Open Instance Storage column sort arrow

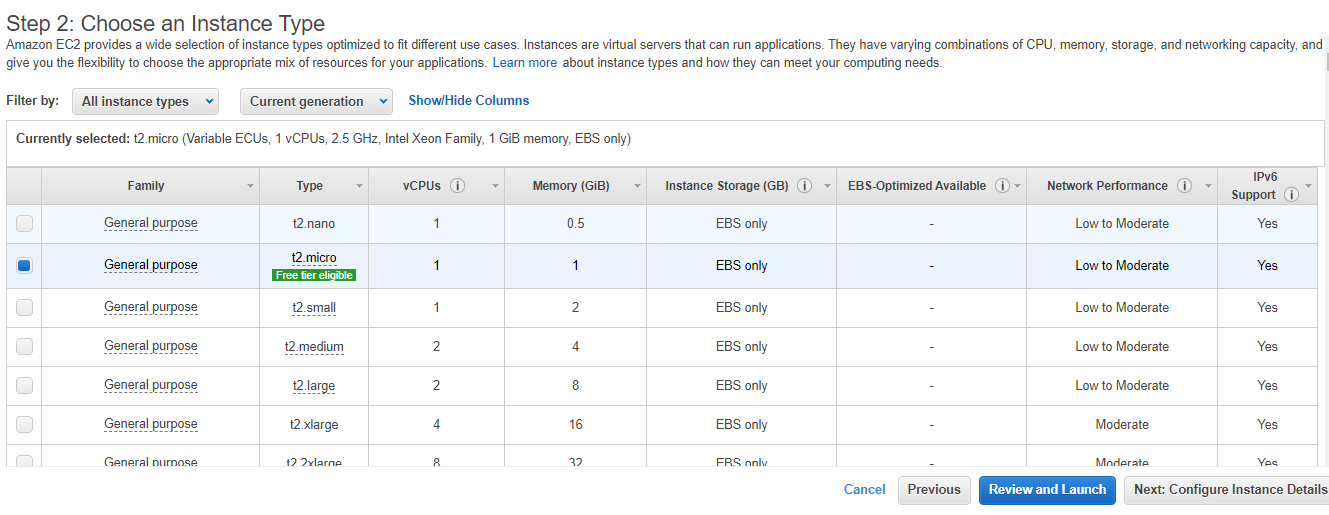click(827, 187)
